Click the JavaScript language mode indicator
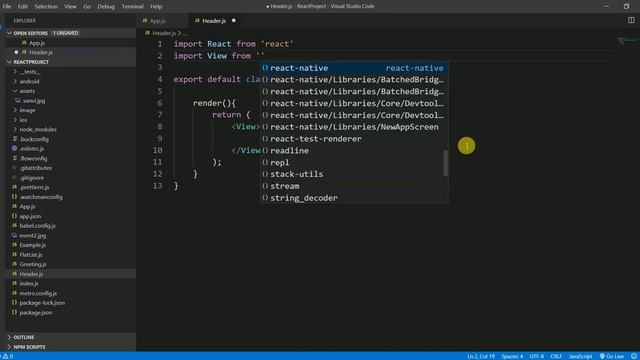 [x=581, y=356]
